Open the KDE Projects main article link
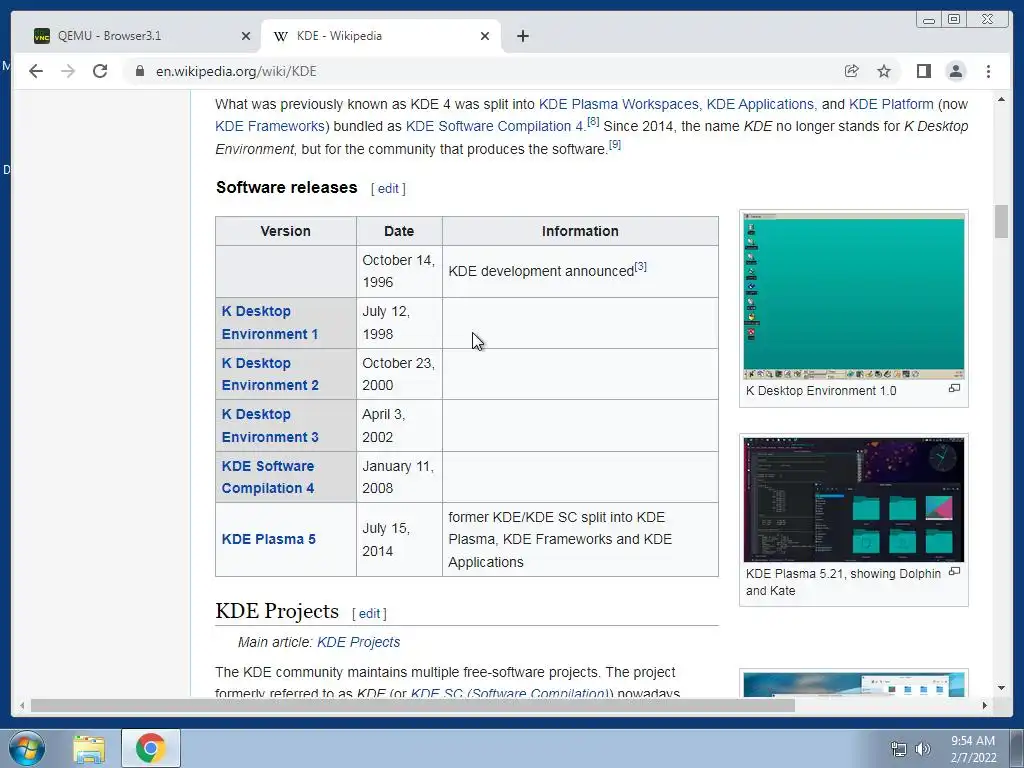This screenshot has width=1024, height=768. pos(359,643)
